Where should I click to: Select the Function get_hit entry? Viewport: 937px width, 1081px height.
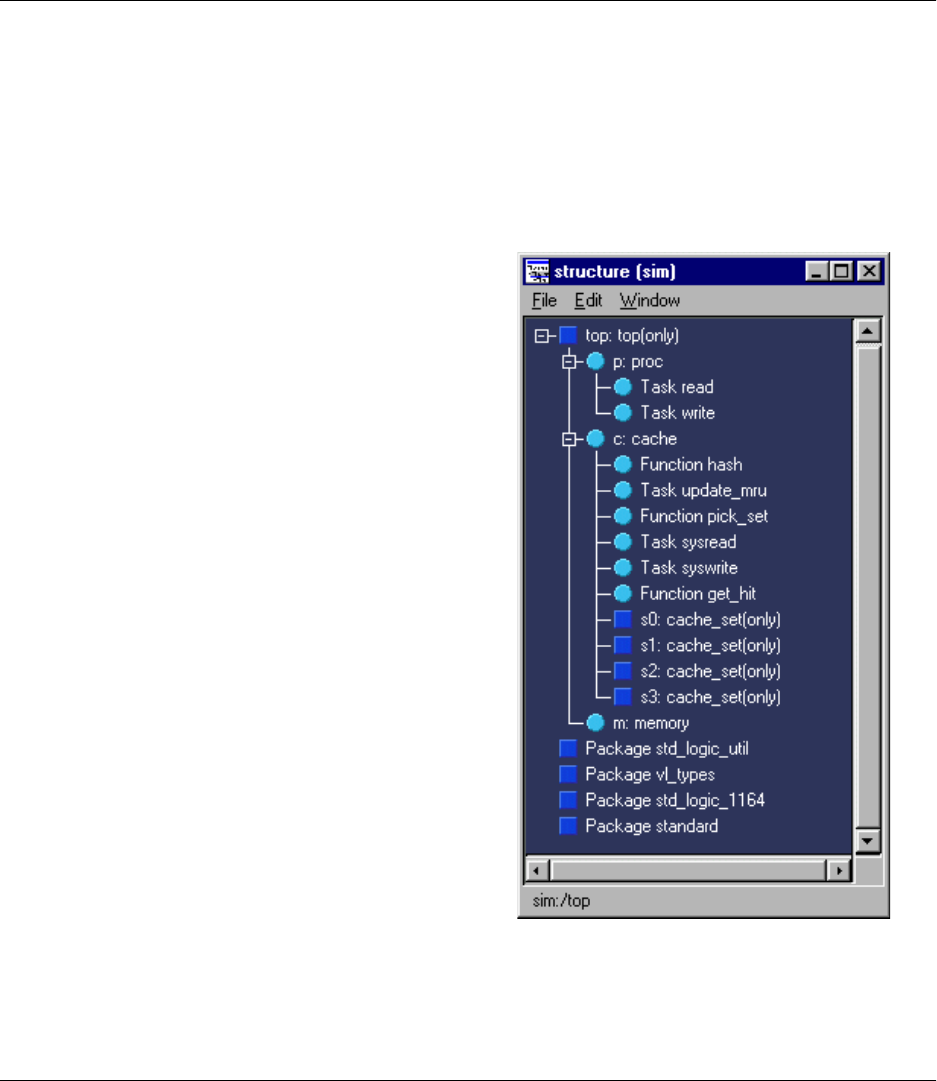tap(698, 594)
